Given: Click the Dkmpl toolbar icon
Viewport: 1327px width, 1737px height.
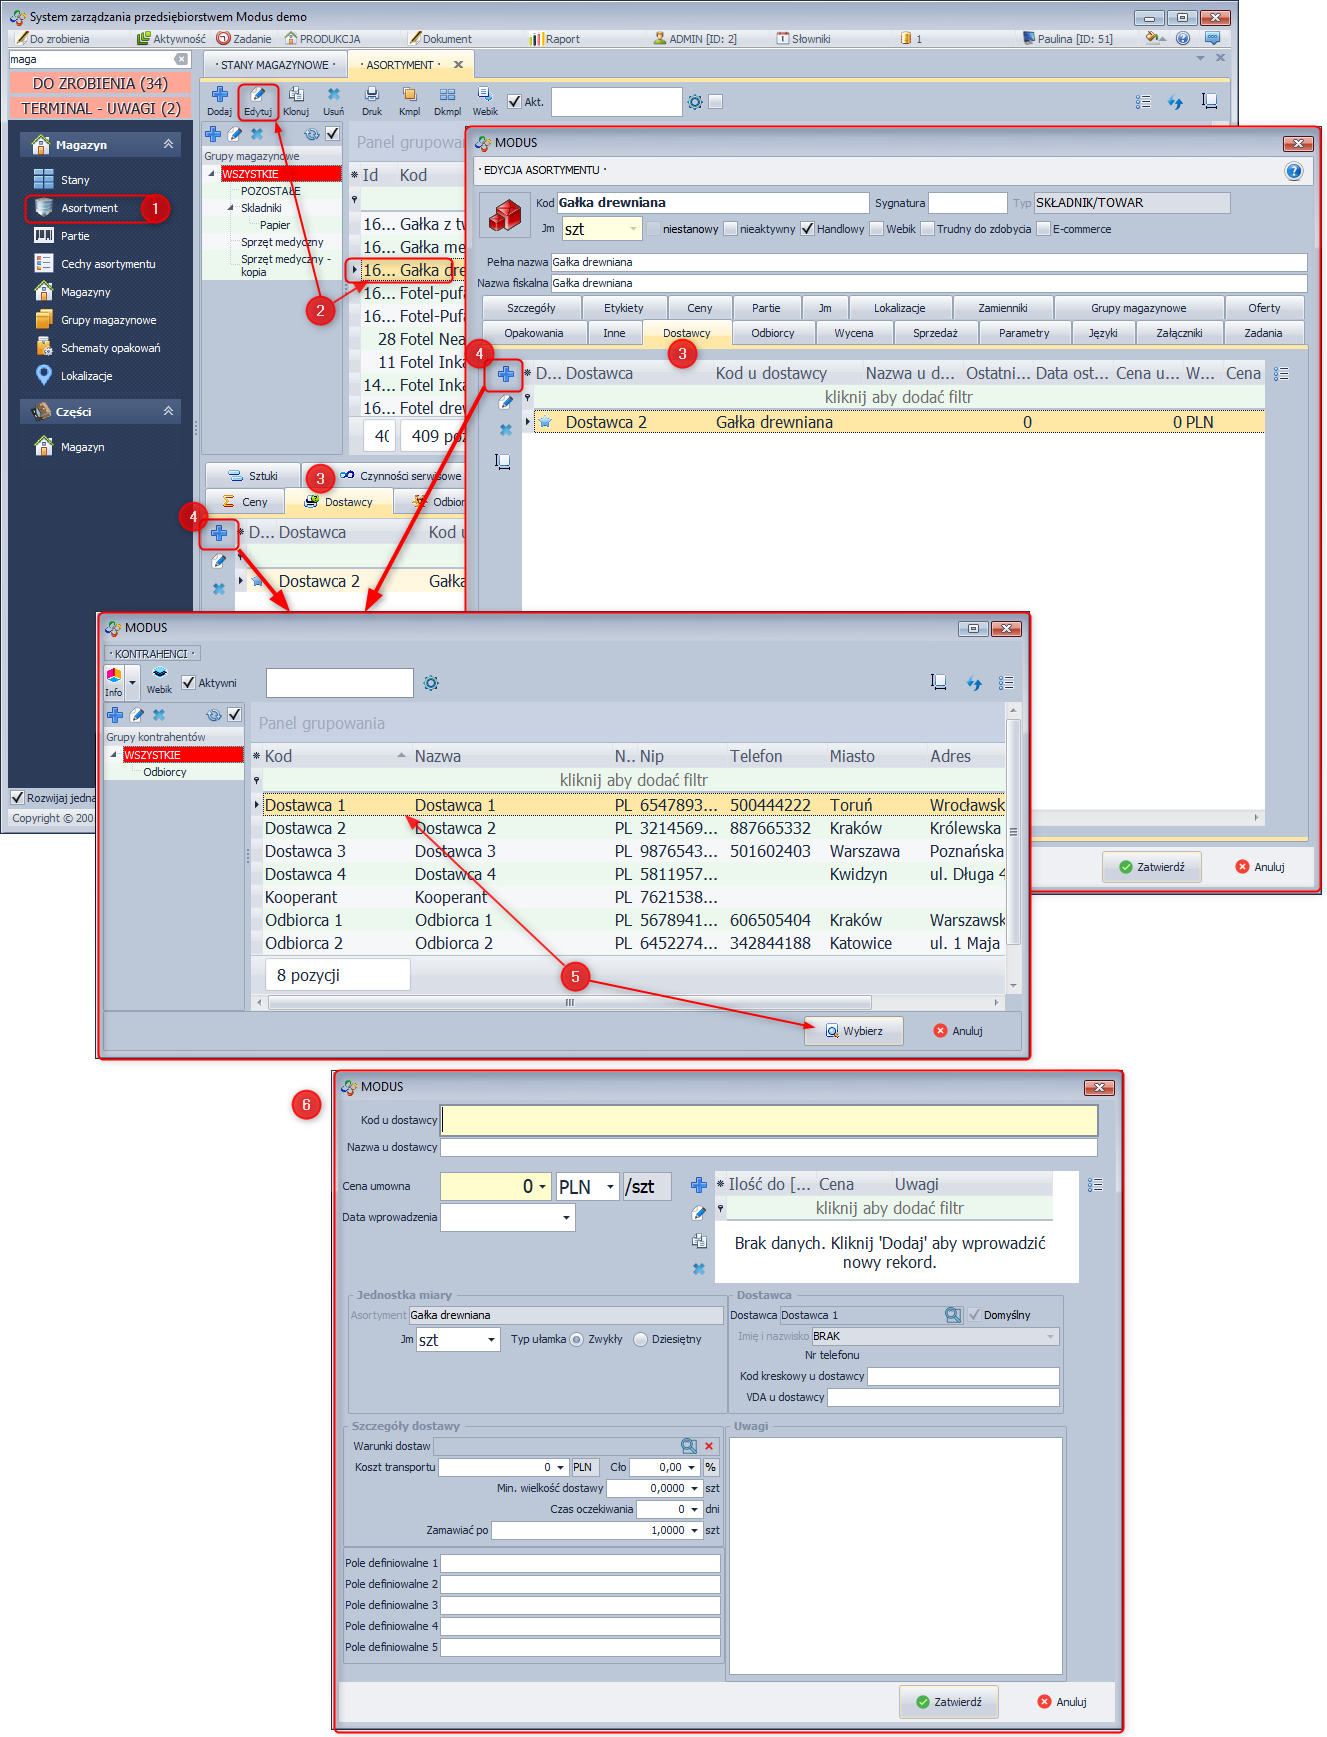Looking at the screenshot, I should coord(447,100).
